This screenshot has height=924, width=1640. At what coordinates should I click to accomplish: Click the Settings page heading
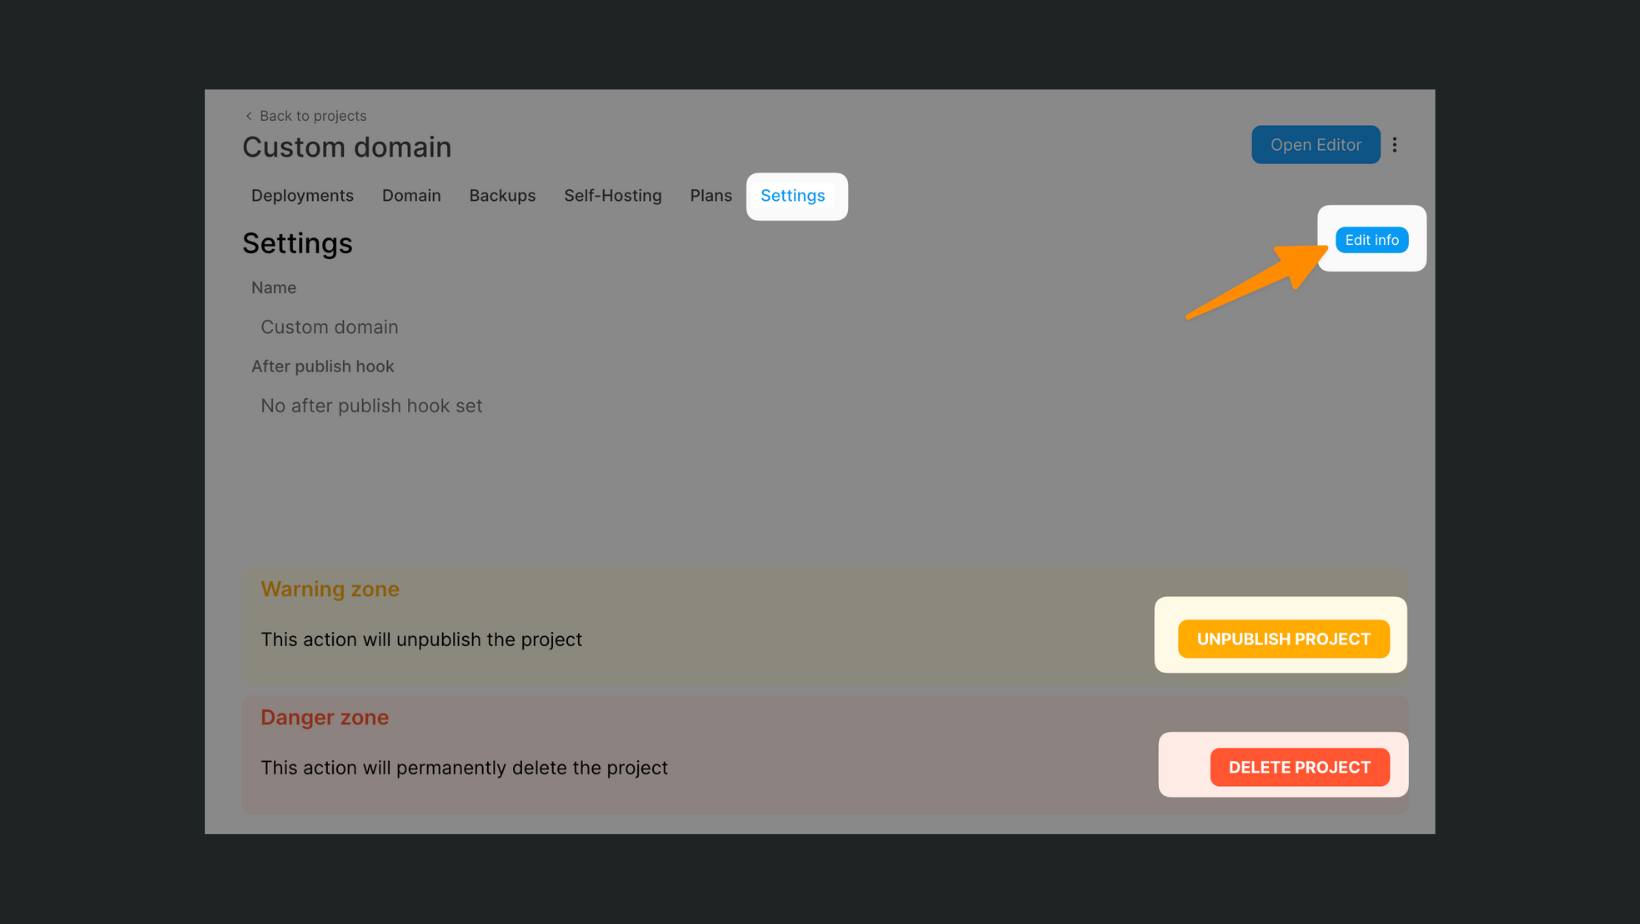click(297, 243)
